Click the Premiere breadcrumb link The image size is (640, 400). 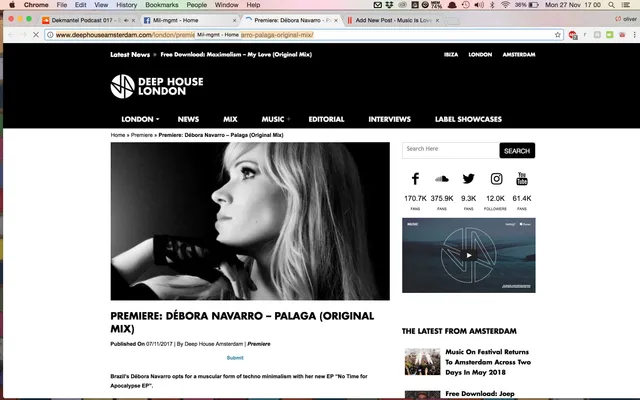(x=142, y=135)
